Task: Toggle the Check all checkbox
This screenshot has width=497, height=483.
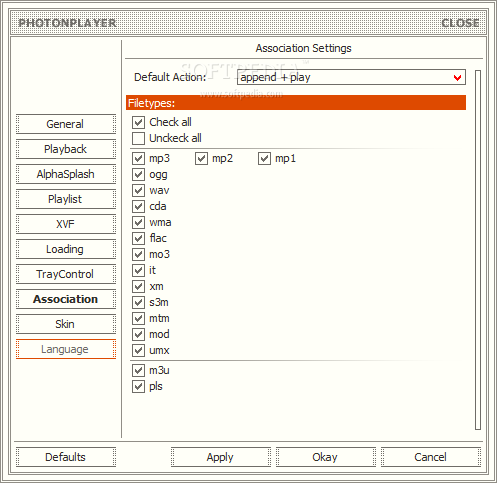Action: point(138,122)
